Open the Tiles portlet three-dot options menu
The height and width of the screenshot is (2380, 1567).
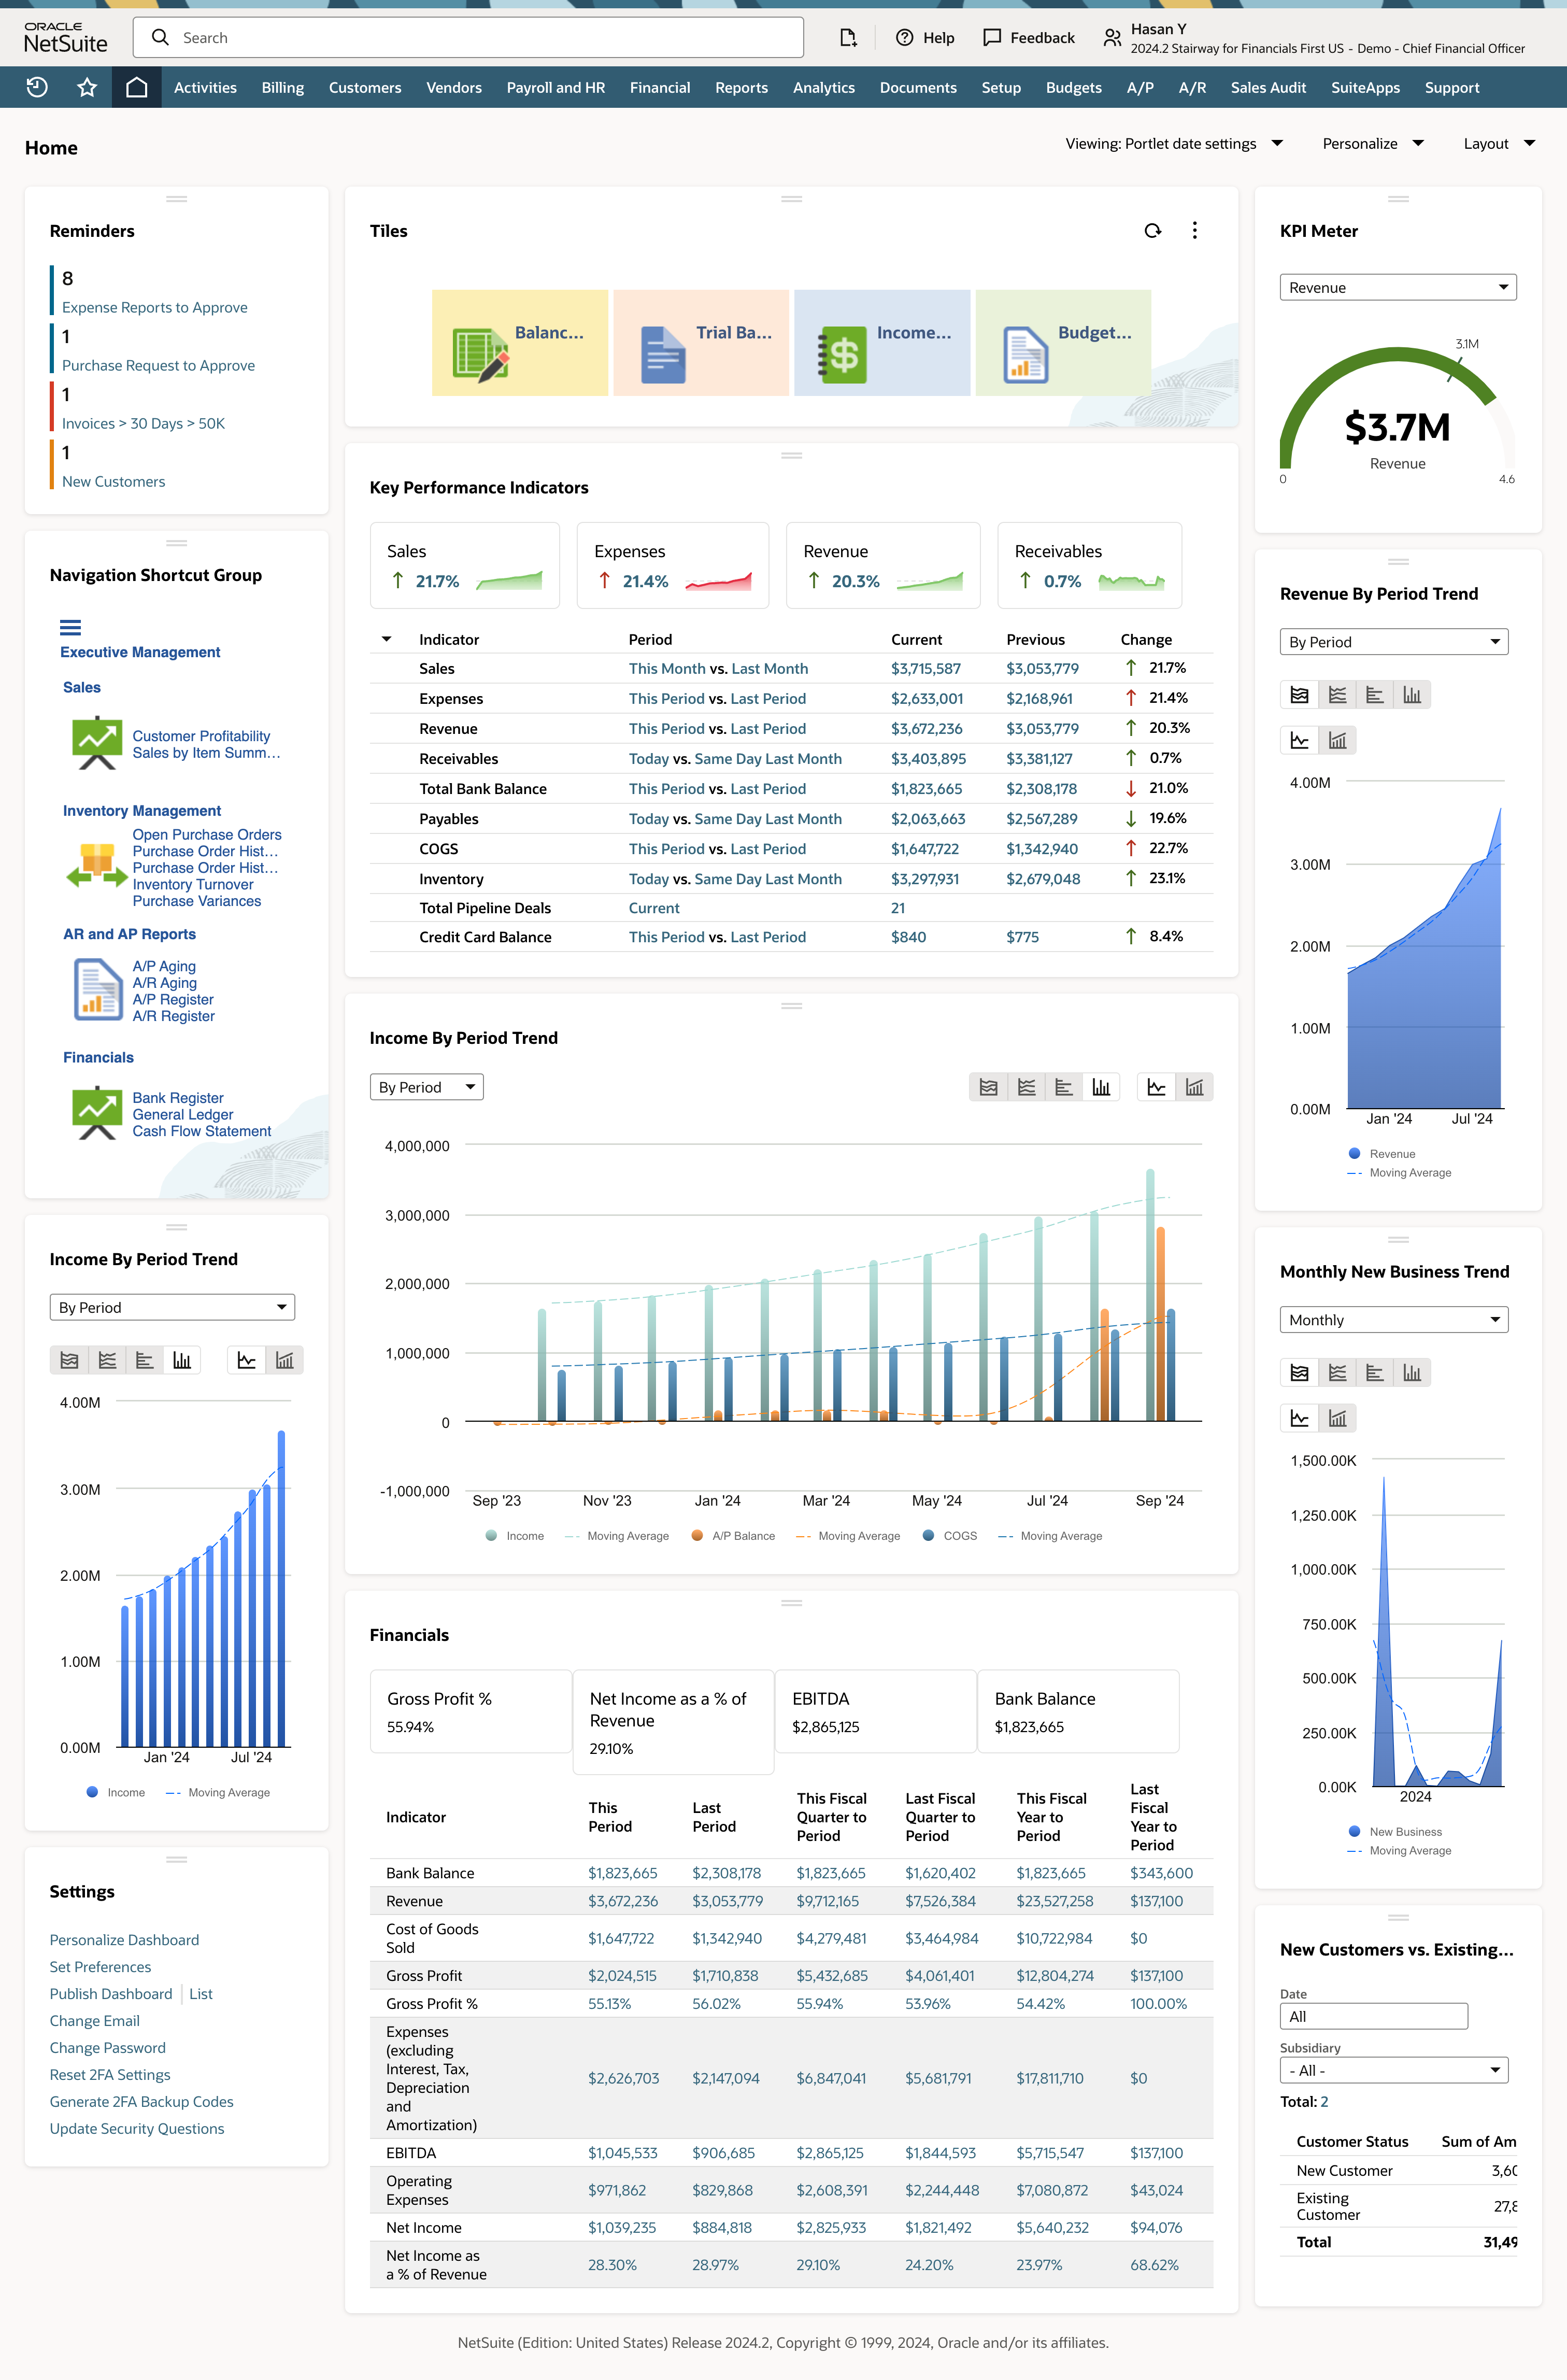coord(1194,230)
